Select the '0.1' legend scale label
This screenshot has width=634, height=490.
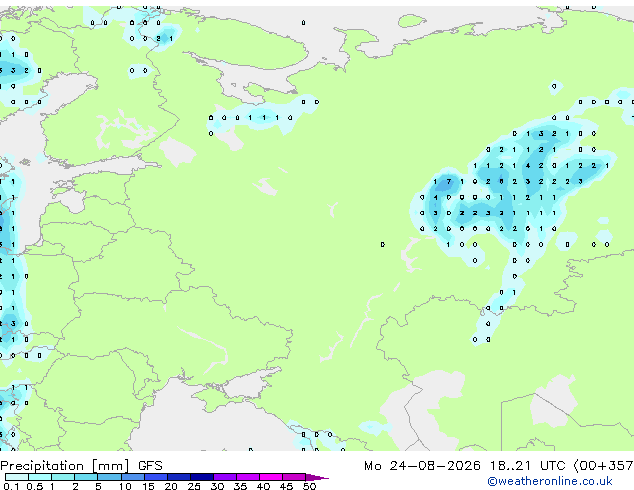click(11, 486)
